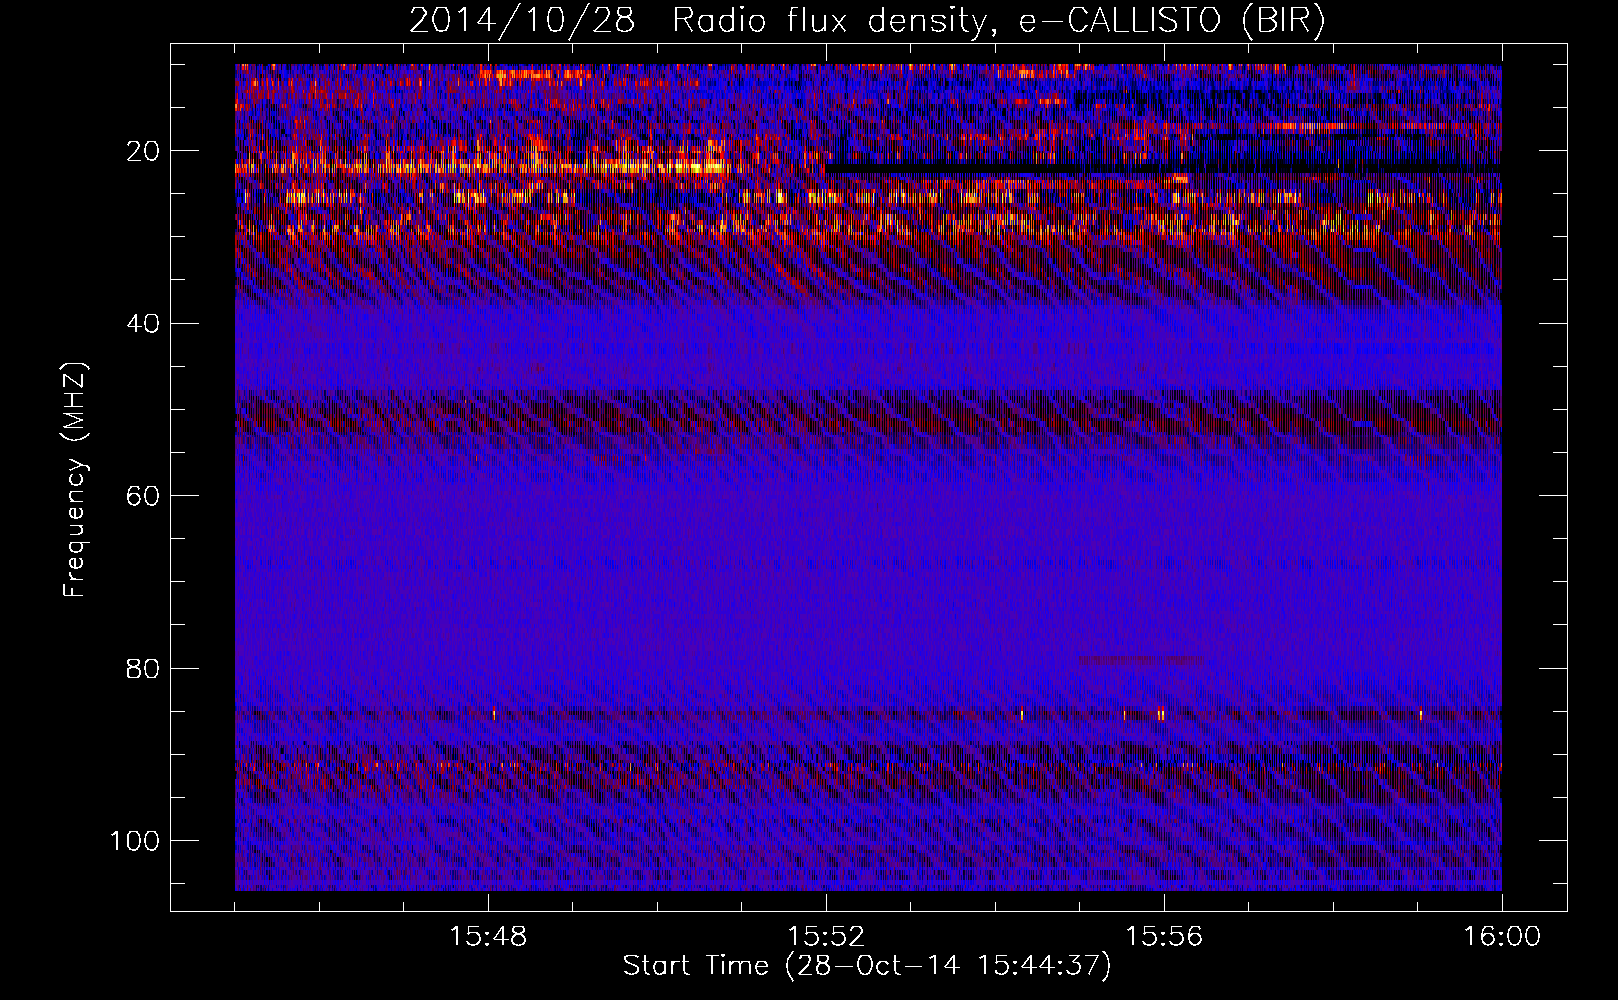Click the 40 frequency tick label
This screenshot has height=1000, width=1618.
click(144, 324)
